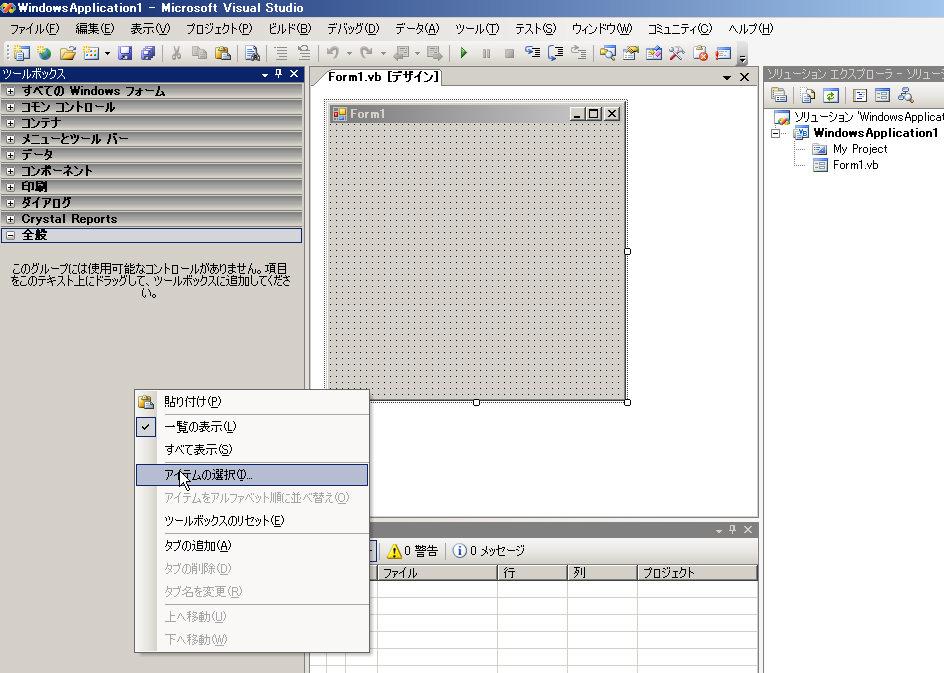The image size is (944, 673).
Task: Click the Break All pause icon
Action: tap(486, 53)
